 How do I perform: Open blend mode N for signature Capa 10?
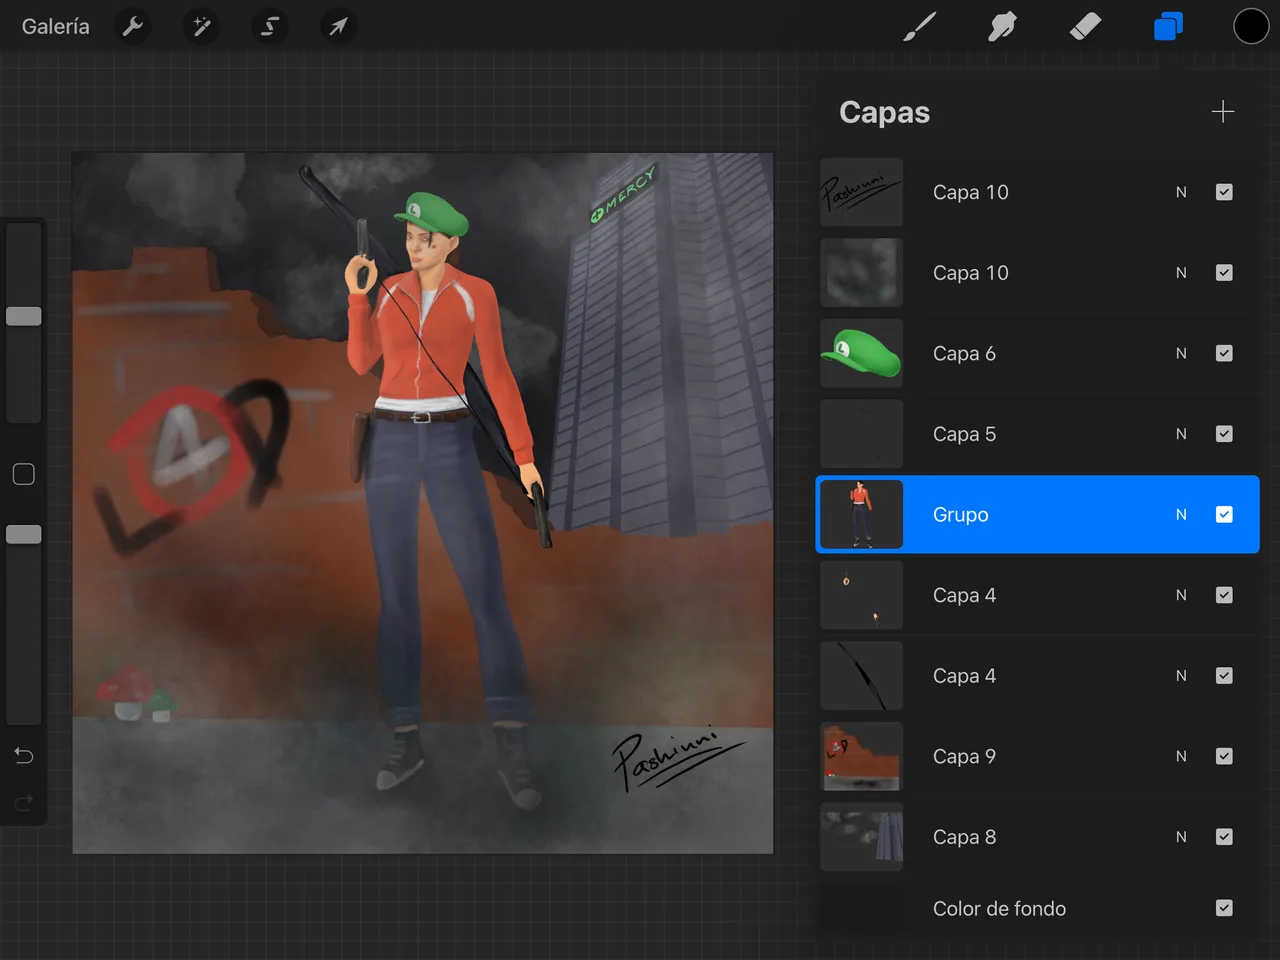(x=1181, y=192)
